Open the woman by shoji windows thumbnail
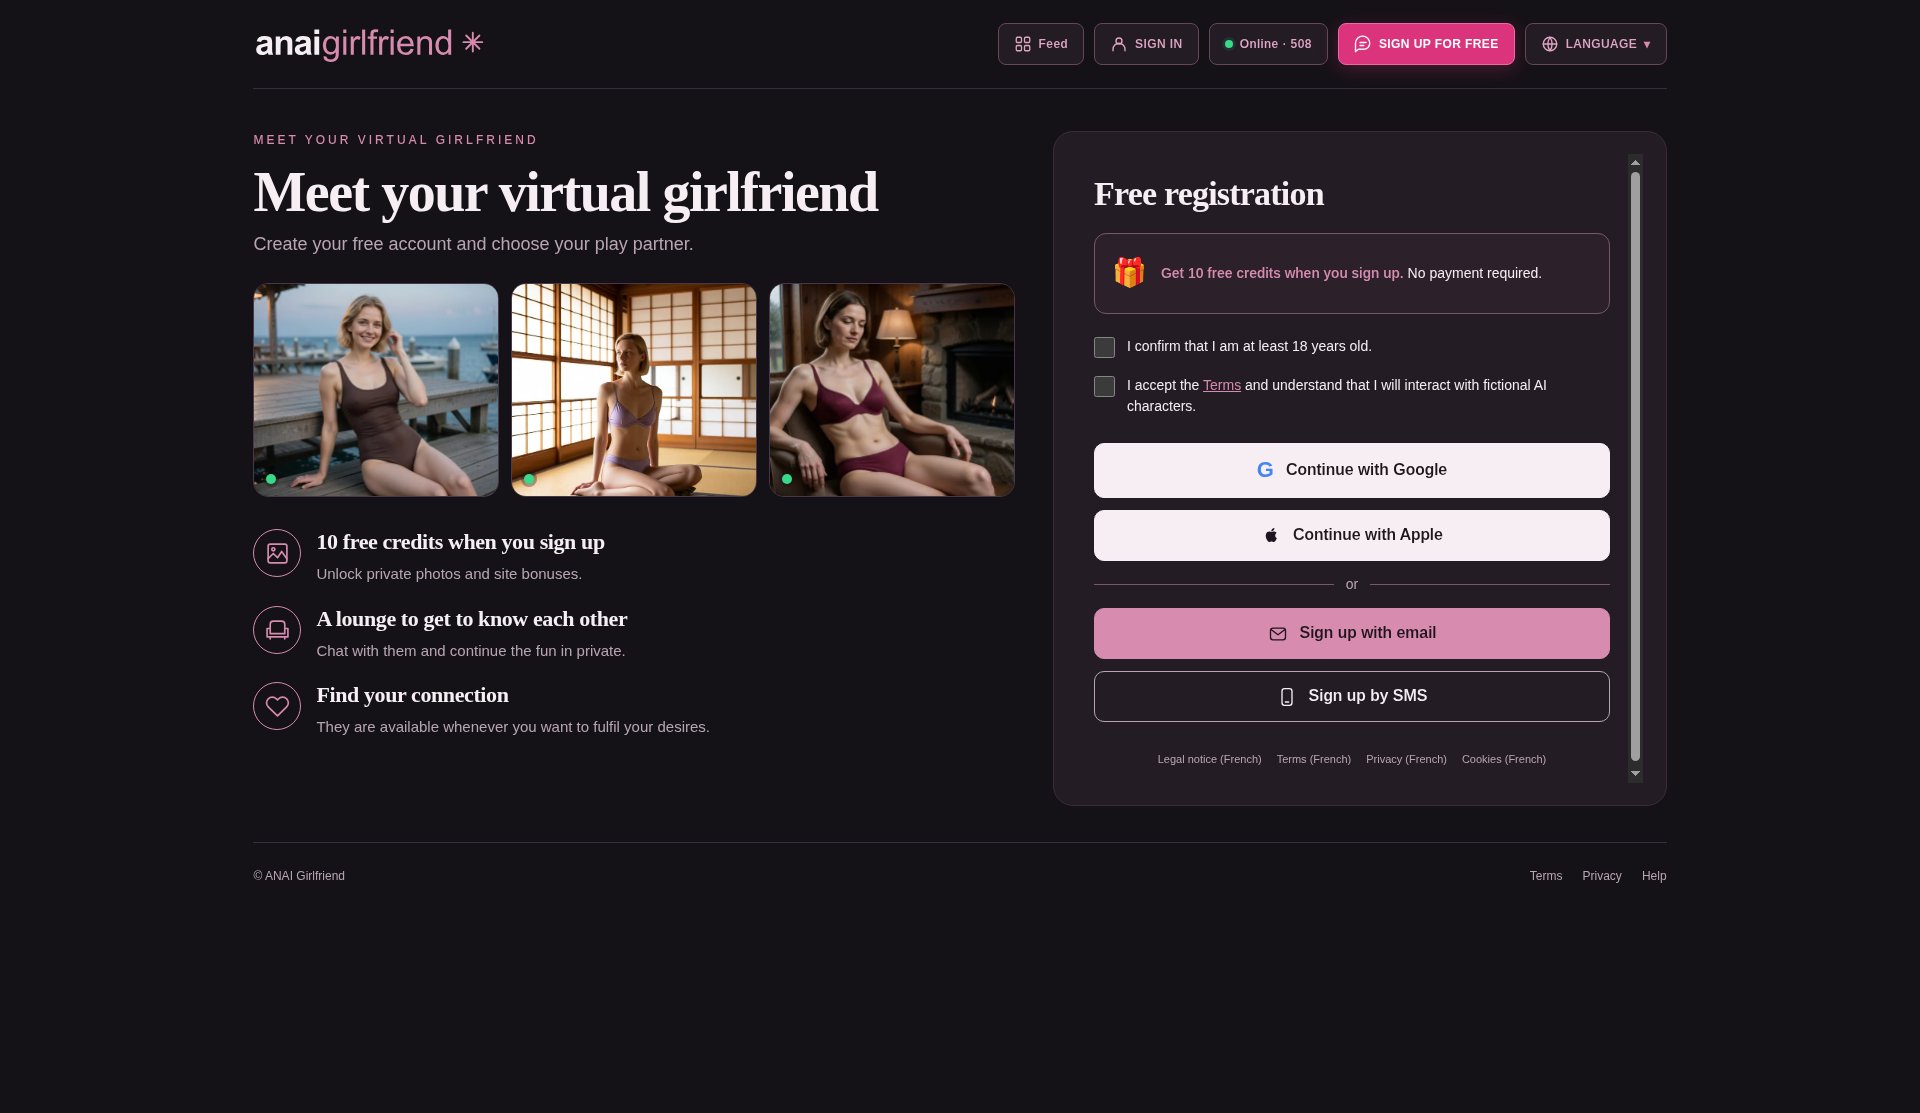Image resolution: width=1920 pixels, height=1113 pixels. click(x=634, y=390)
